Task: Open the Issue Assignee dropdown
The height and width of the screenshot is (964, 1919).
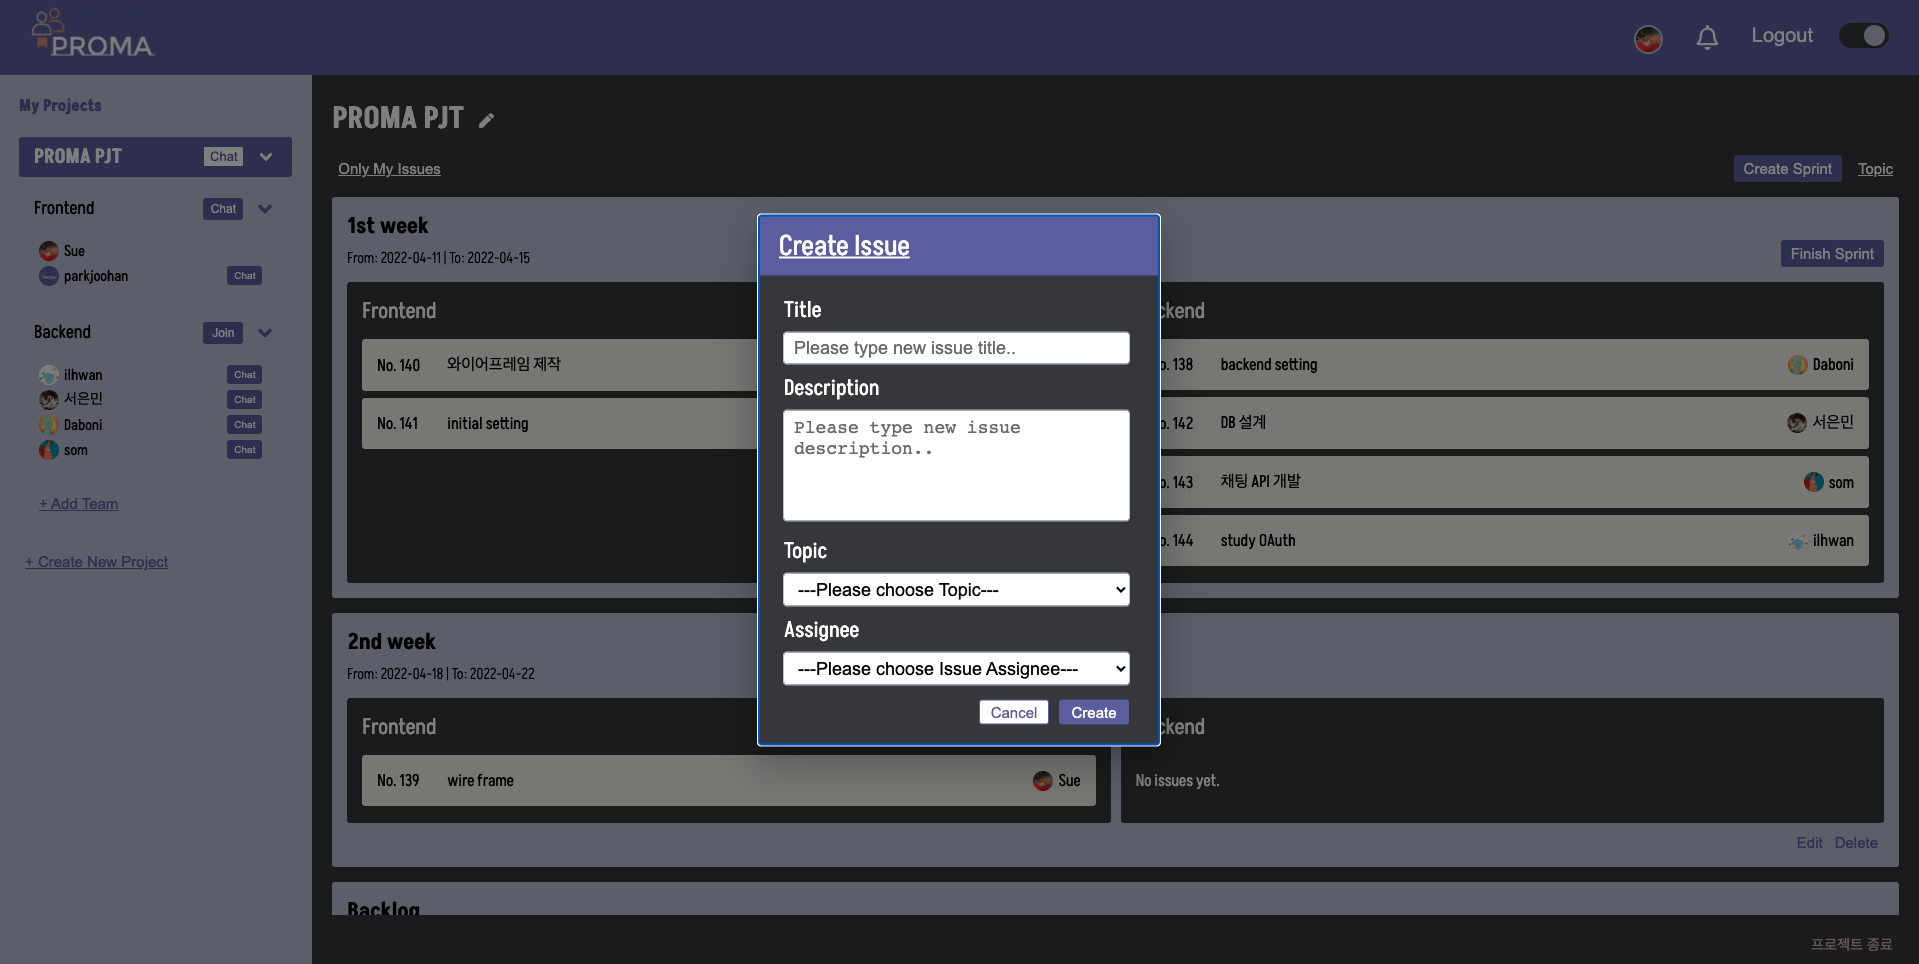Action: [955, 668]
